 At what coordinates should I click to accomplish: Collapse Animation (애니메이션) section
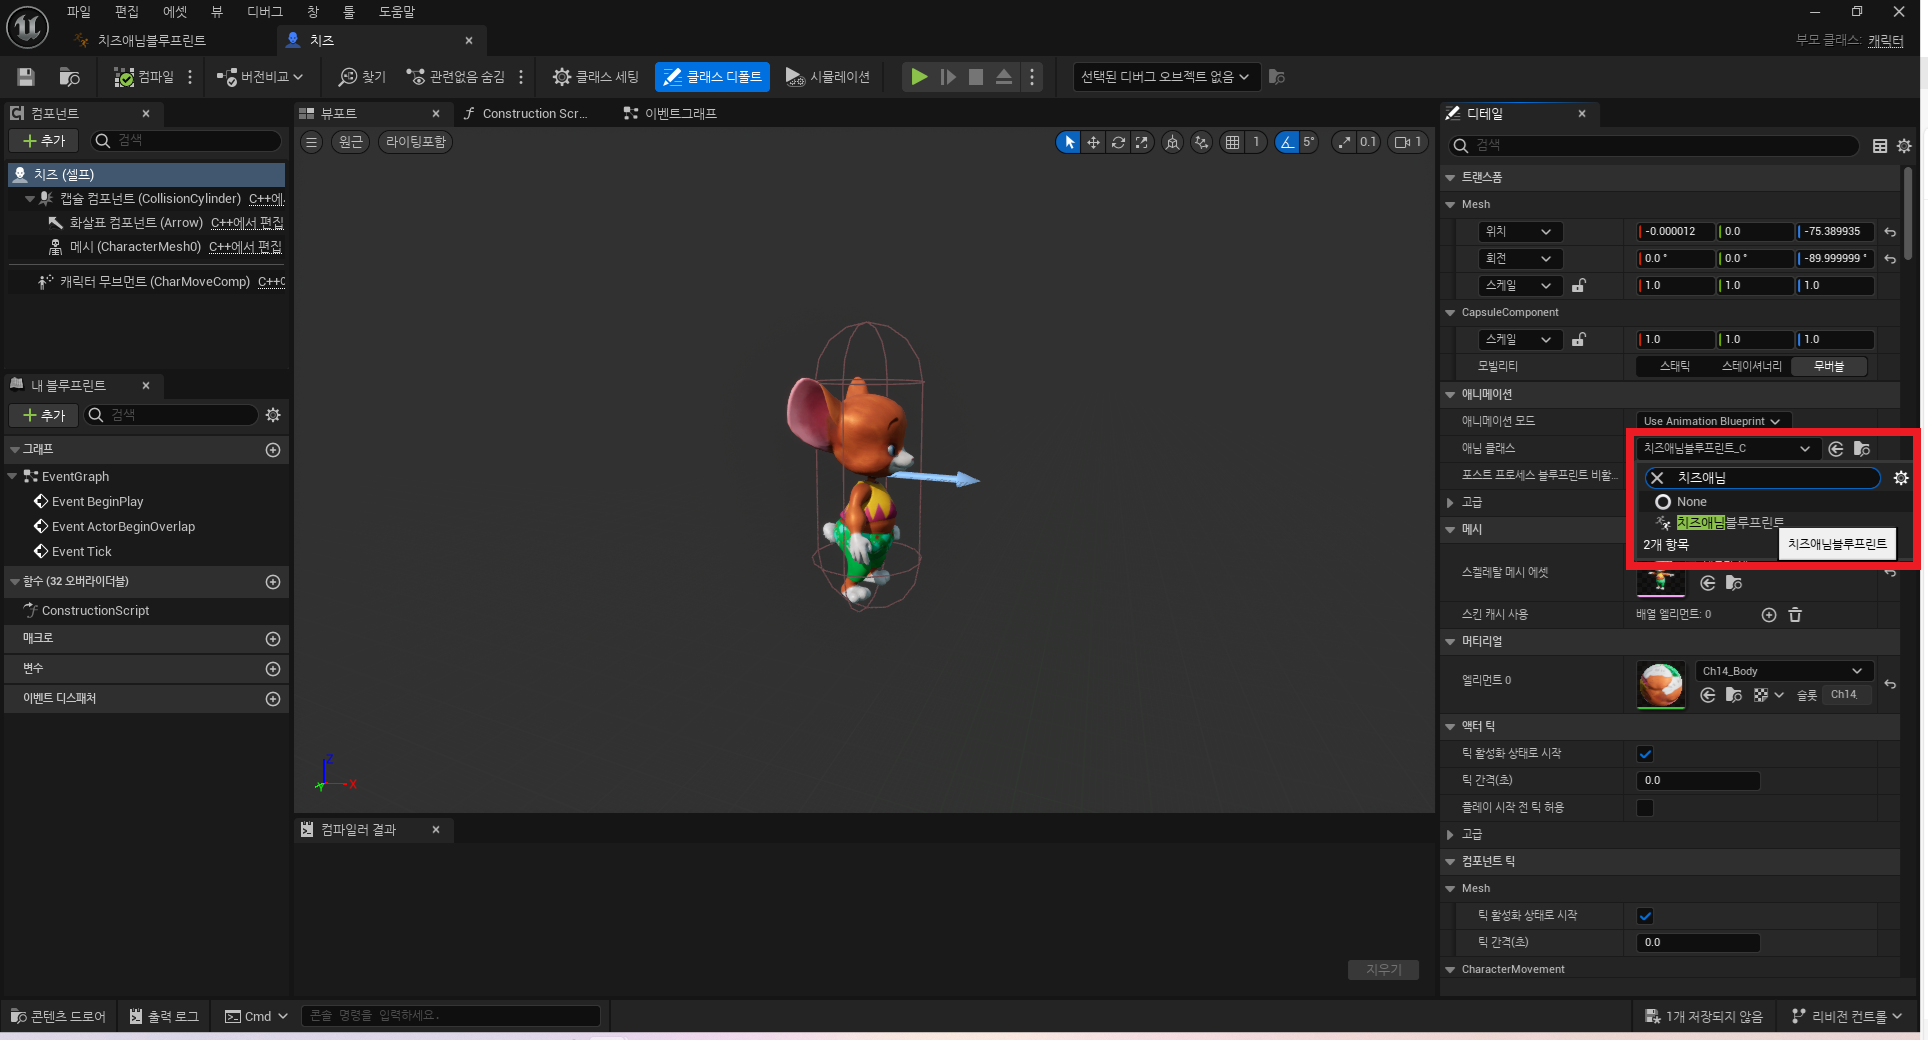tap(1450, 395)
